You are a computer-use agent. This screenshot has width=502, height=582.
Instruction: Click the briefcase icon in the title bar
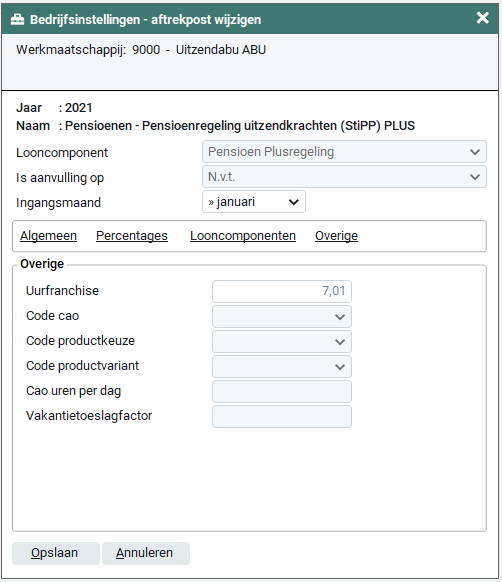[17, 19]
